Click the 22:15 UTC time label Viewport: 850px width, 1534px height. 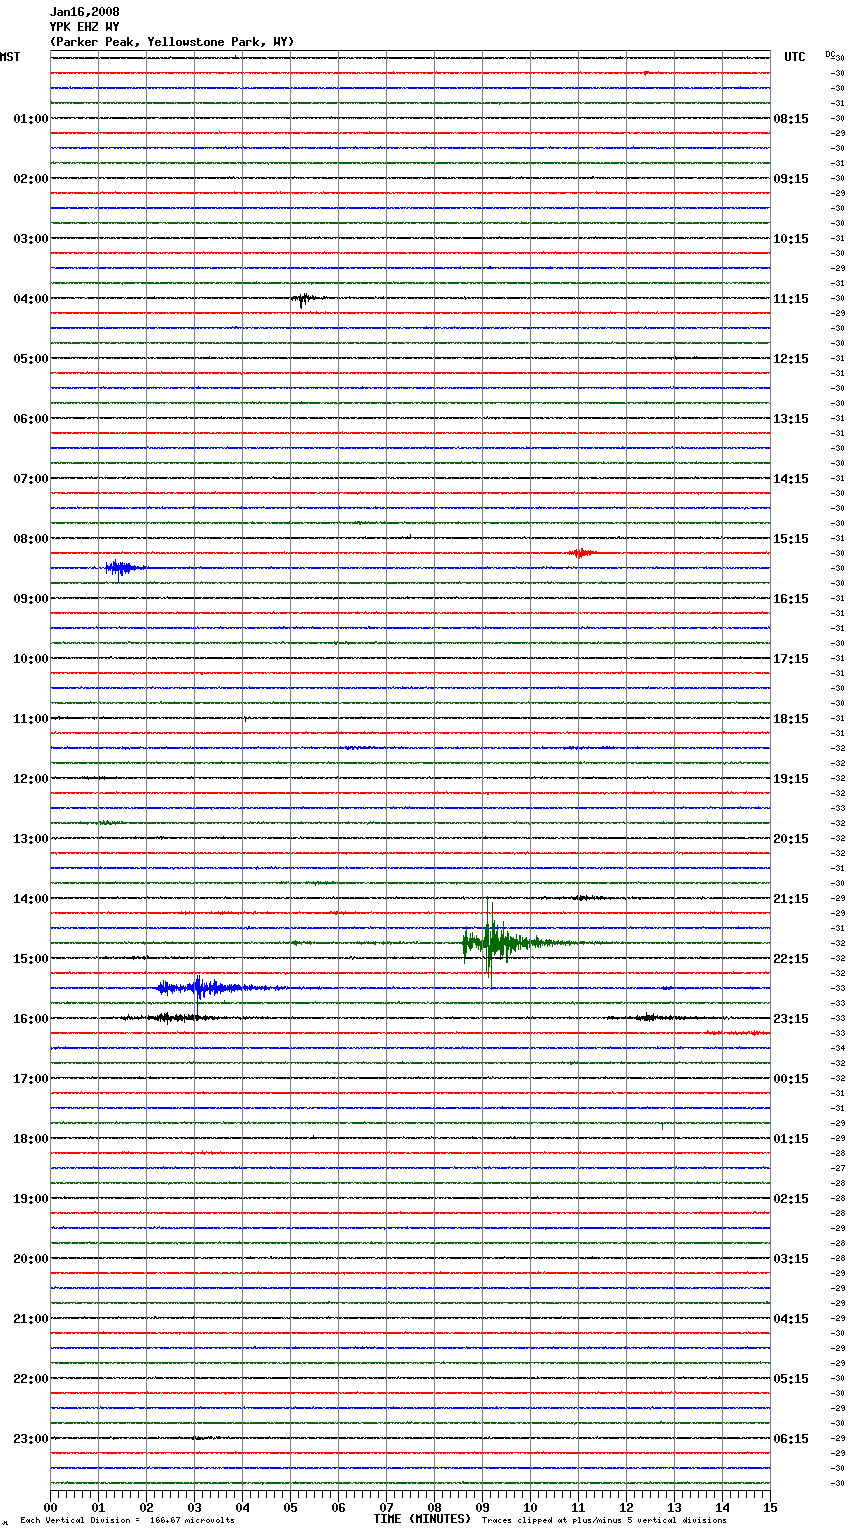coord(791,959)
